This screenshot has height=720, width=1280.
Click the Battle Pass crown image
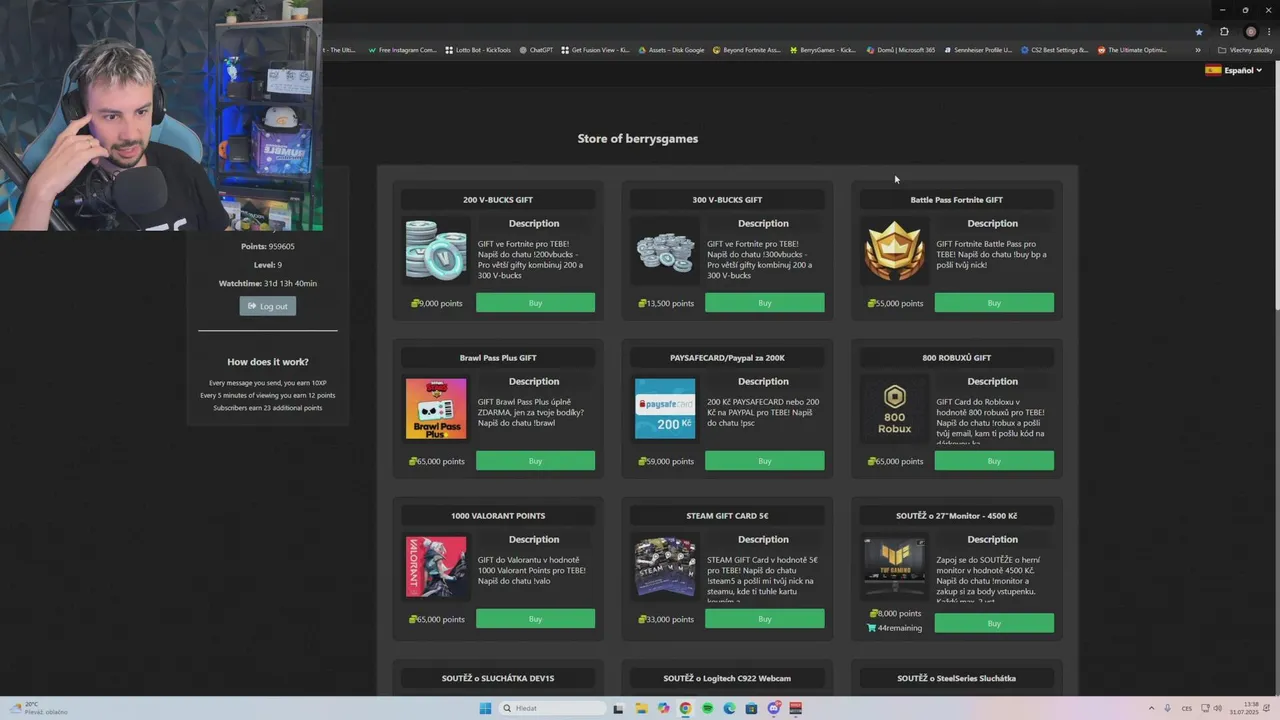895,250
